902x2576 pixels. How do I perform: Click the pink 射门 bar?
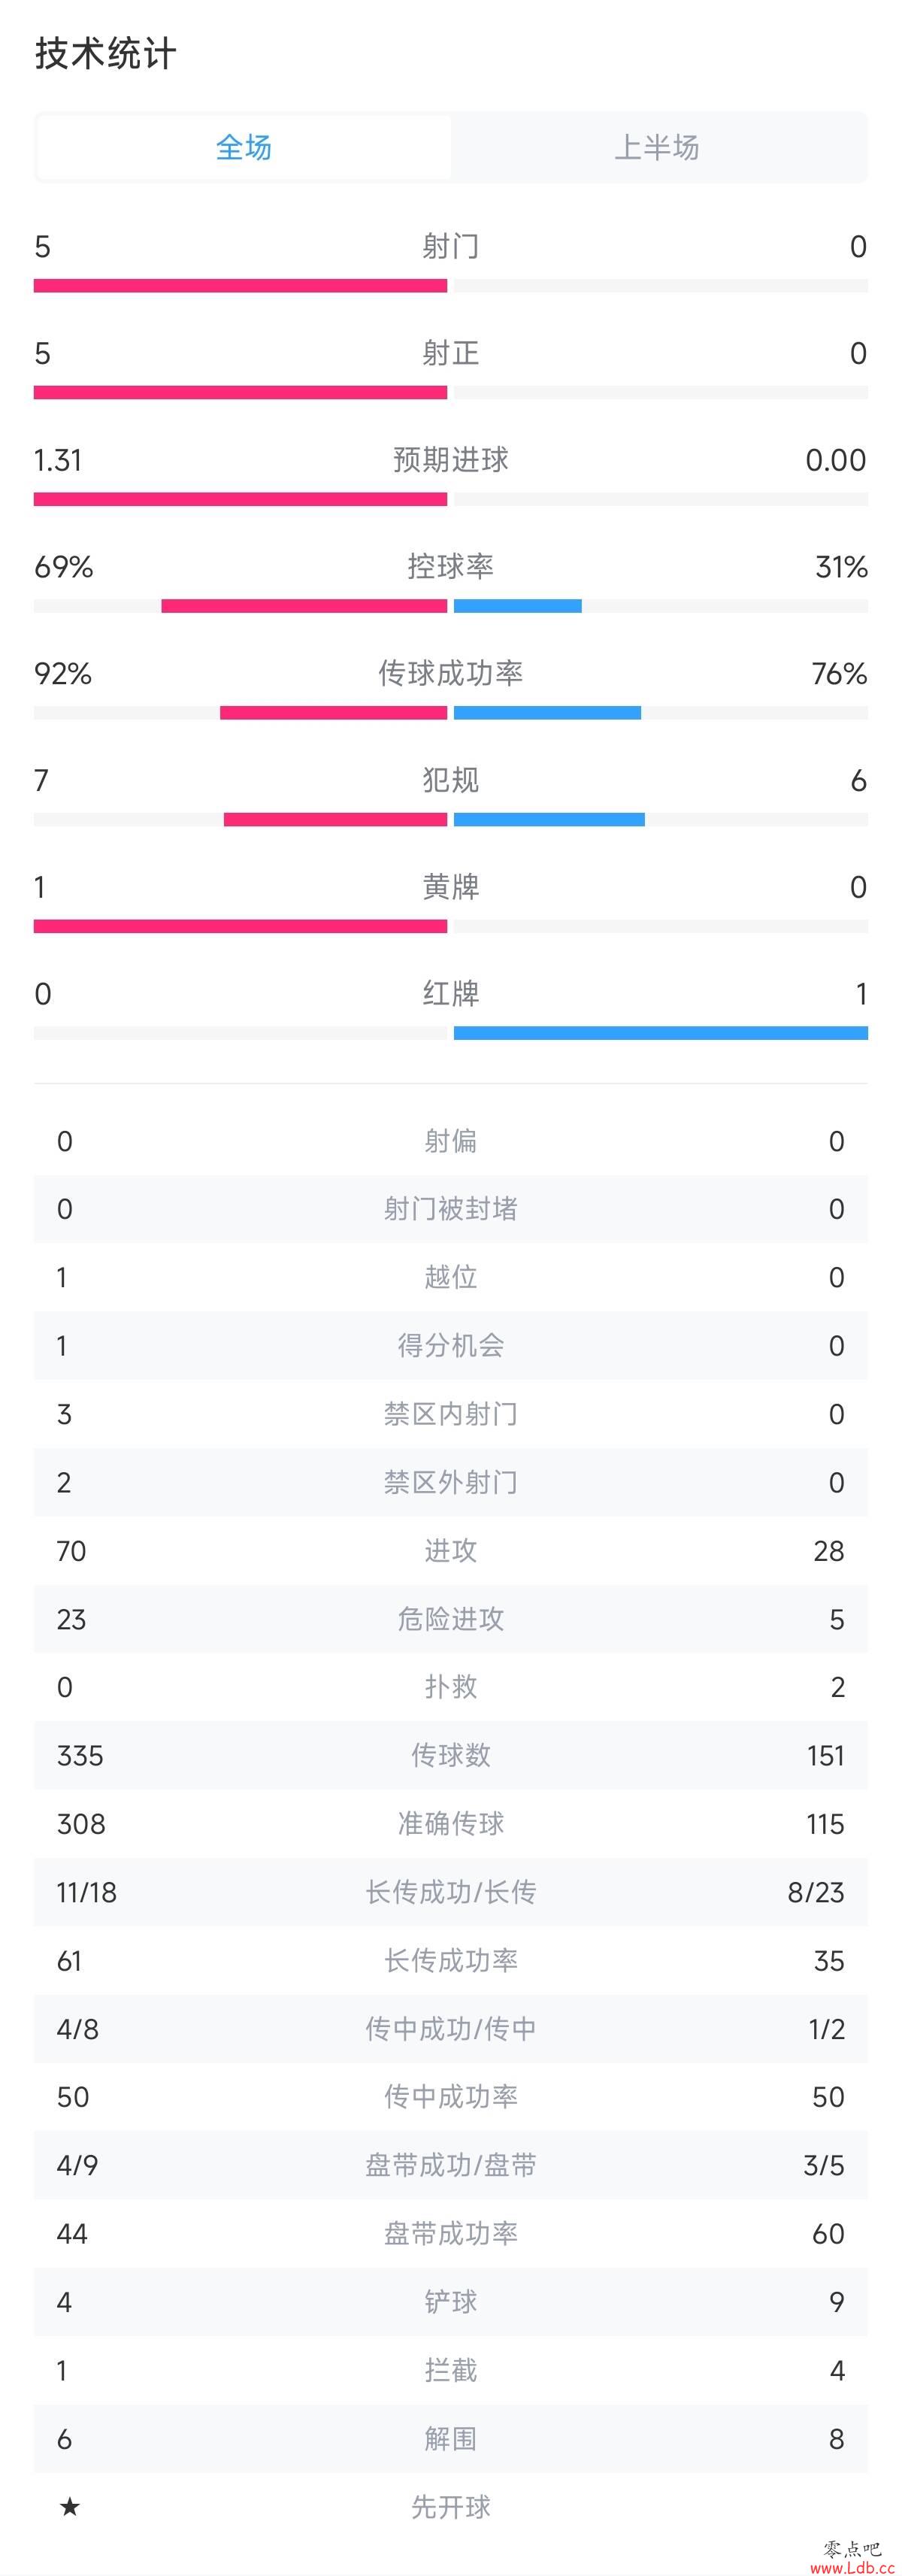pyautogui.click(x=240, y=286)
